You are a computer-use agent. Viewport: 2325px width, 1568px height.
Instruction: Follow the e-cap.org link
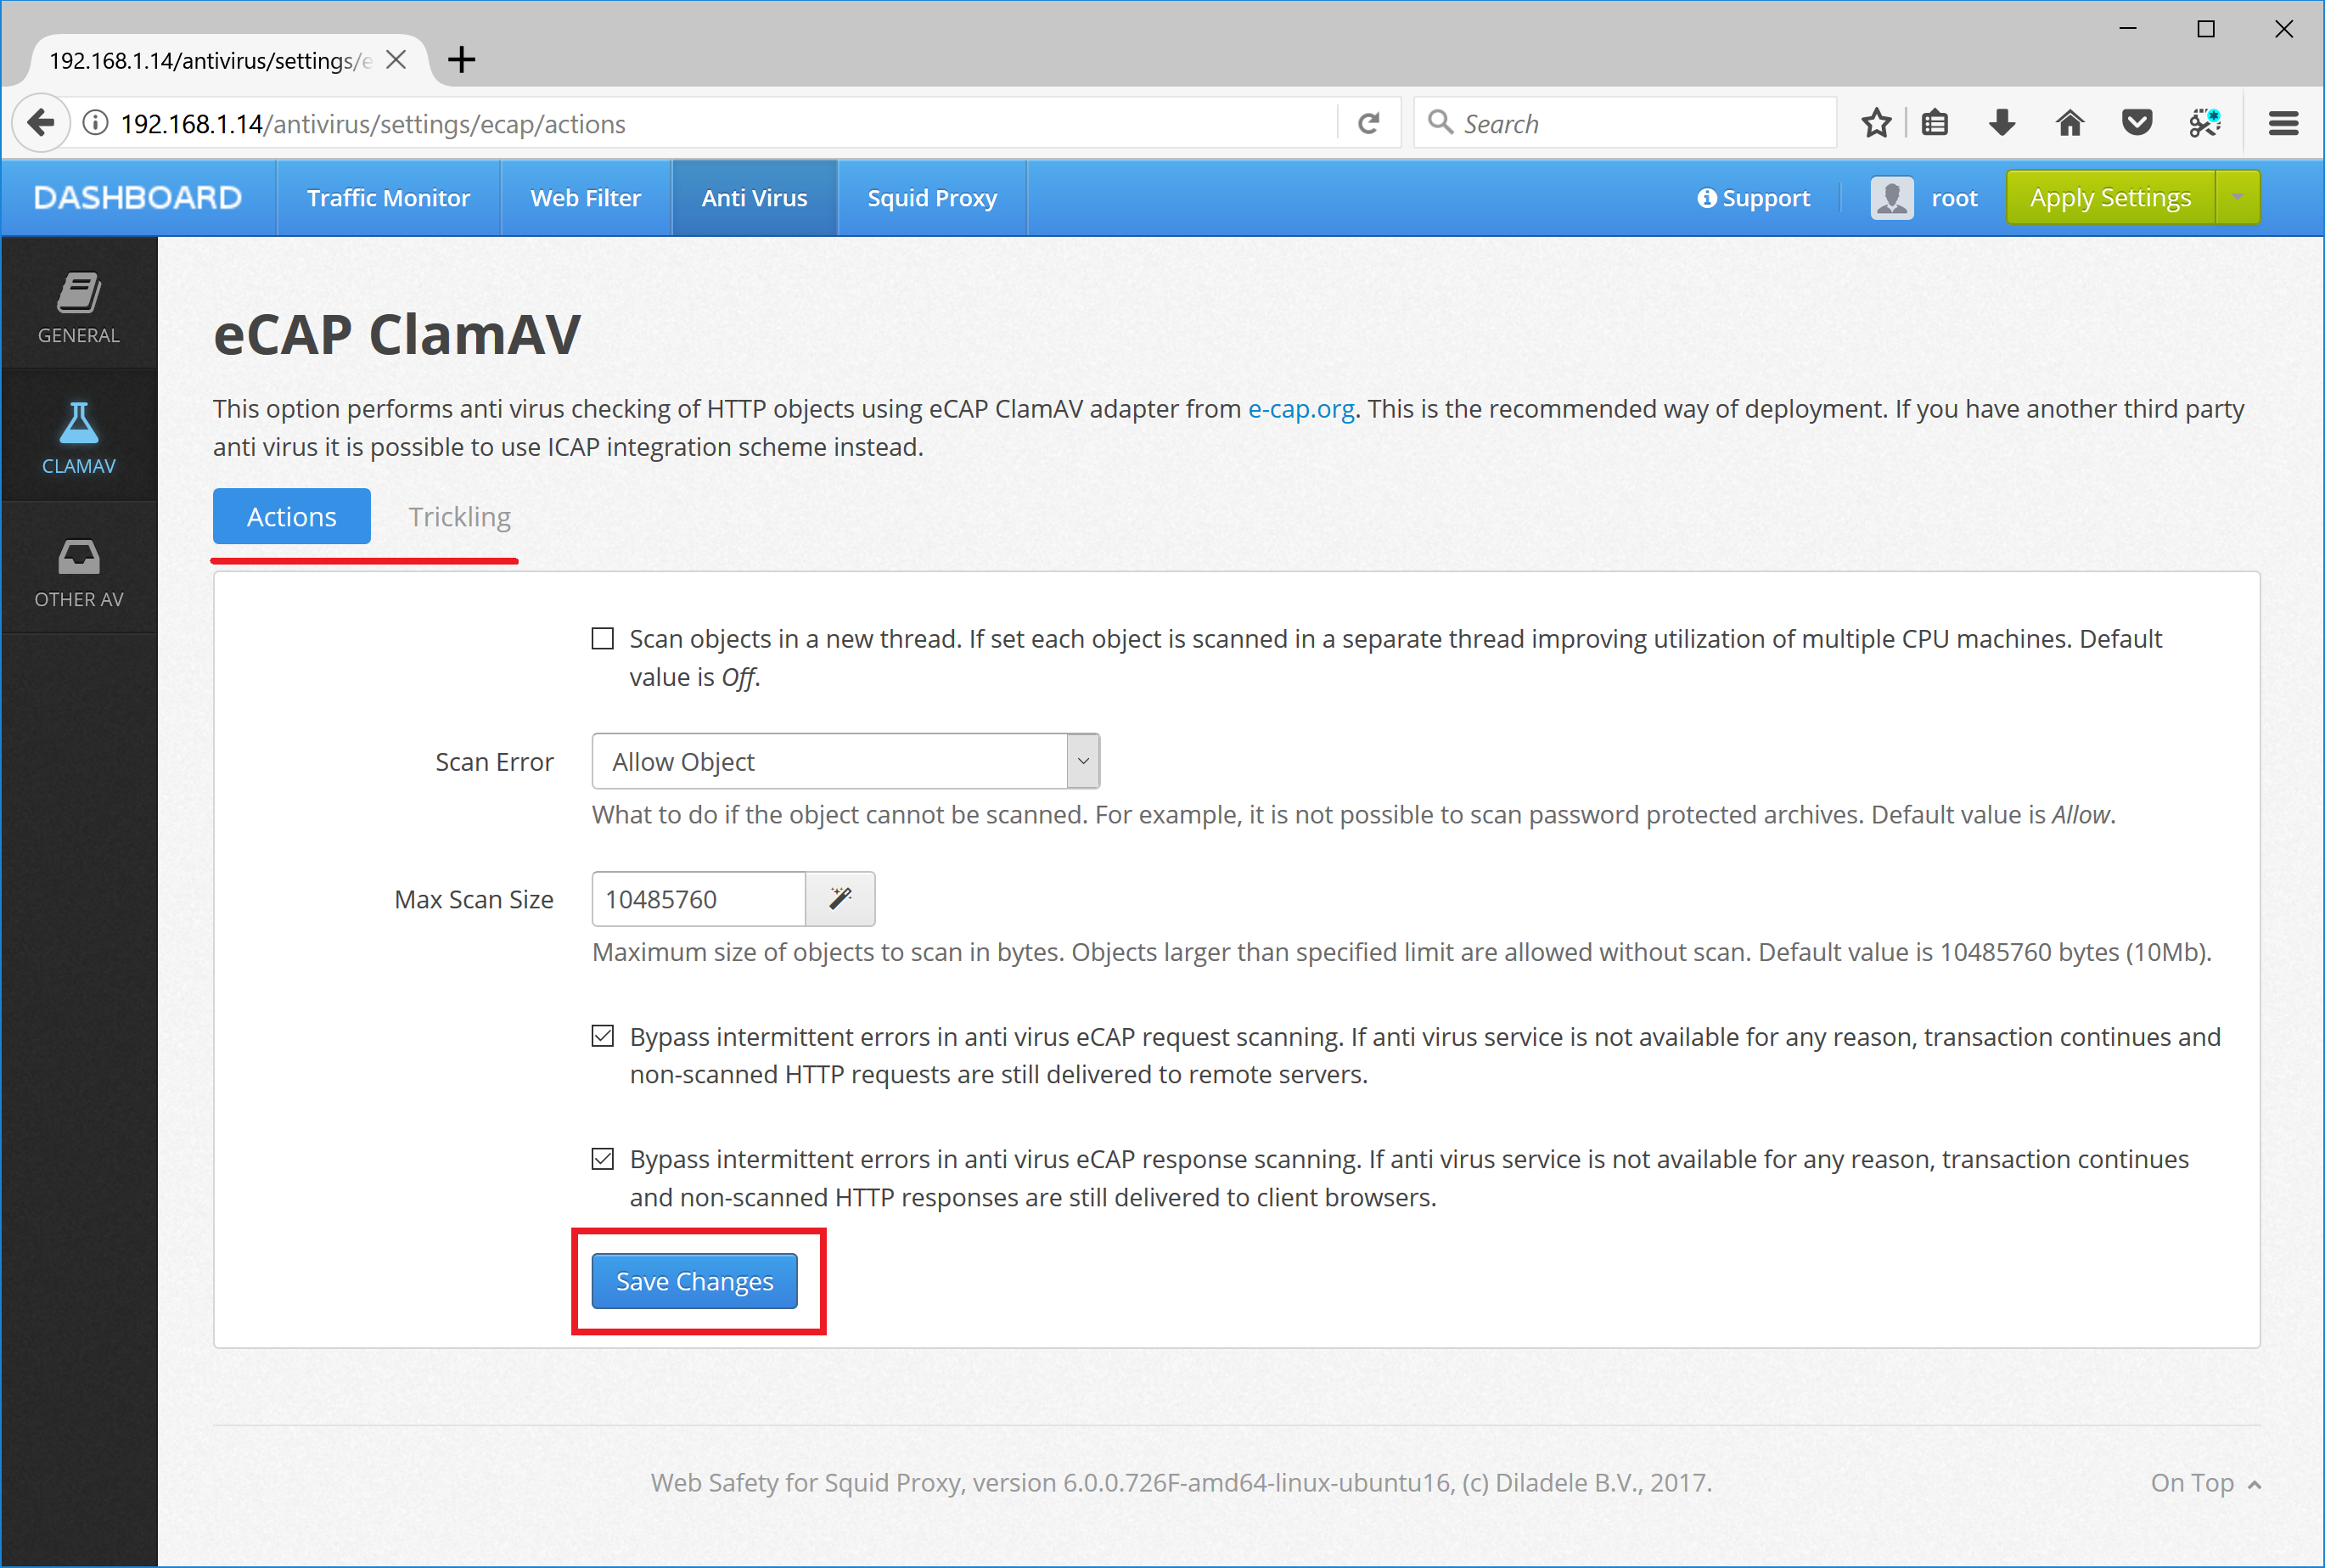click(x=1301, y=409)
